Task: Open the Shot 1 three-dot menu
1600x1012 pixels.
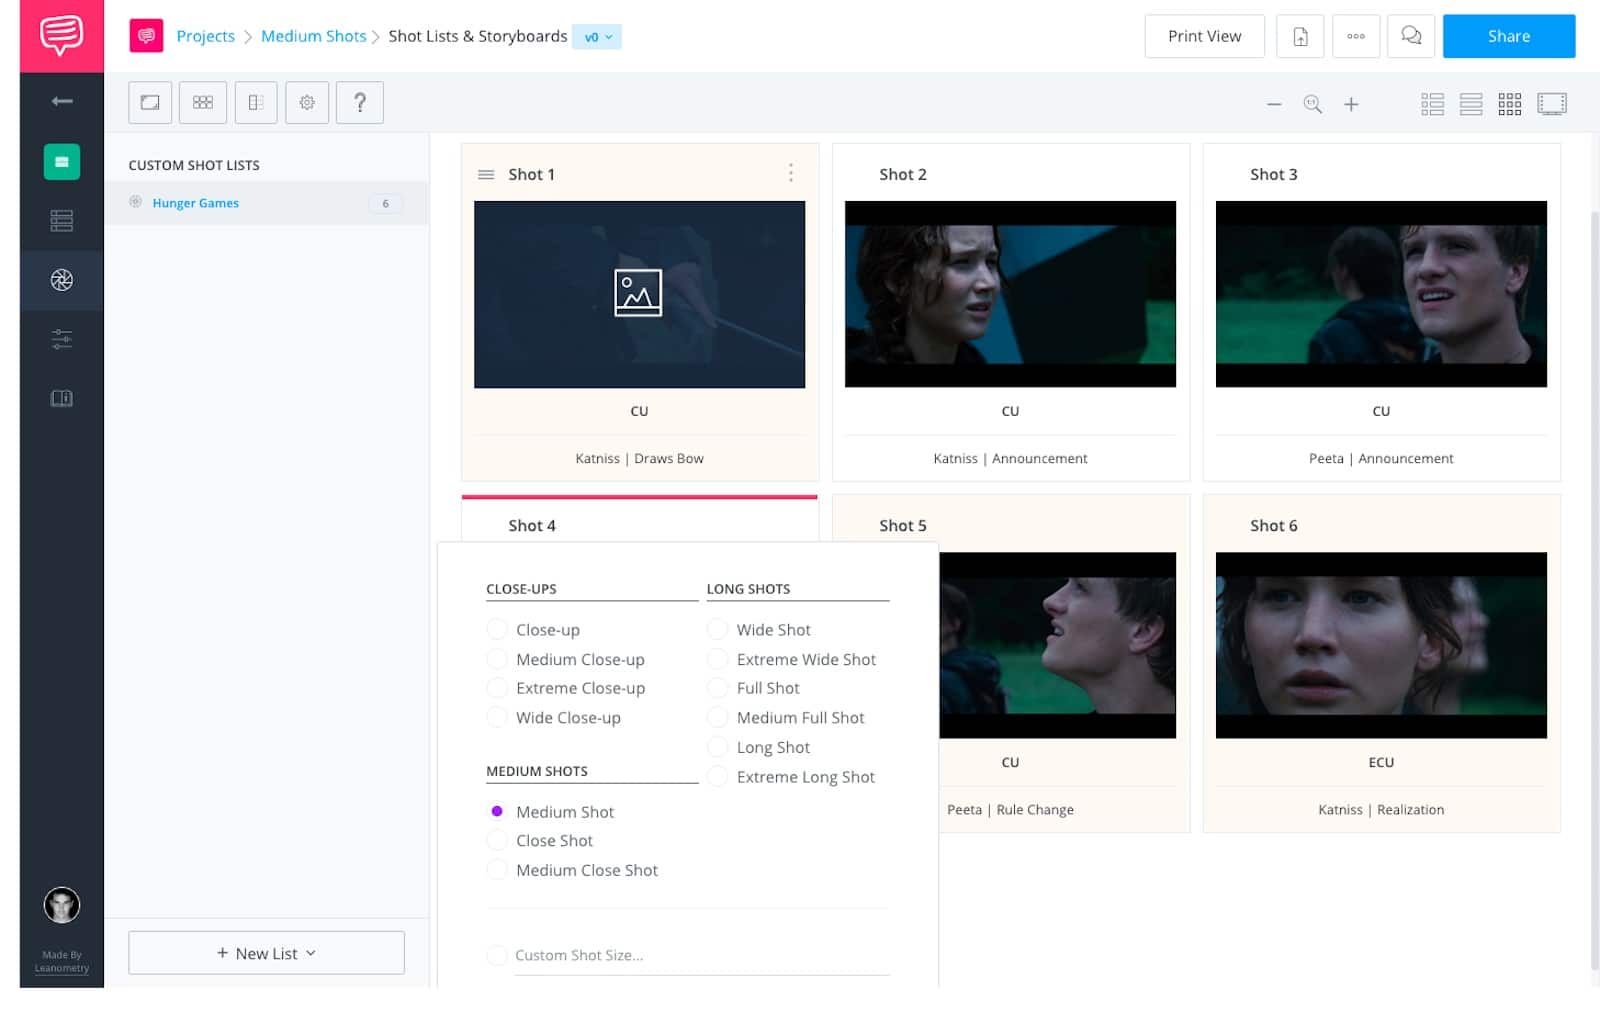Action: tap(791, 173)
